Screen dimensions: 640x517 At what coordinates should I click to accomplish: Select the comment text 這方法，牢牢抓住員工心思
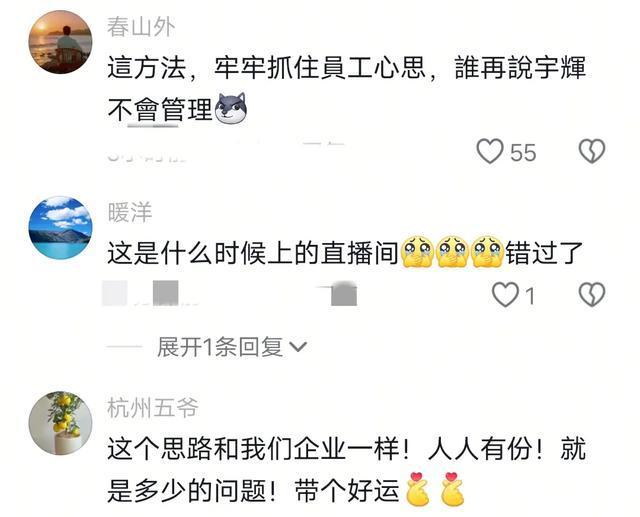[x=267, y=68]
